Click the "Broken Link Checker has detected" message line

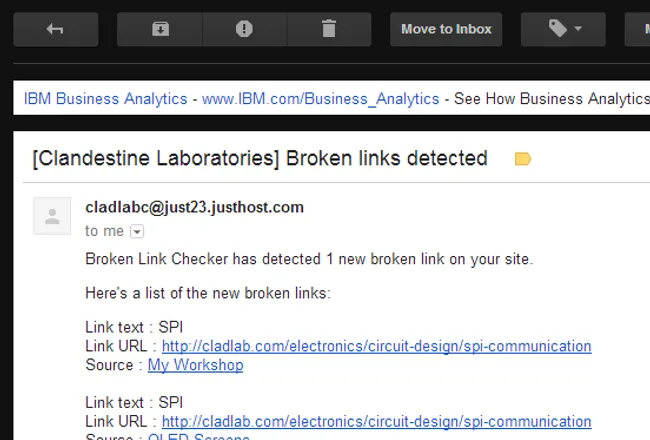(309, 259)
